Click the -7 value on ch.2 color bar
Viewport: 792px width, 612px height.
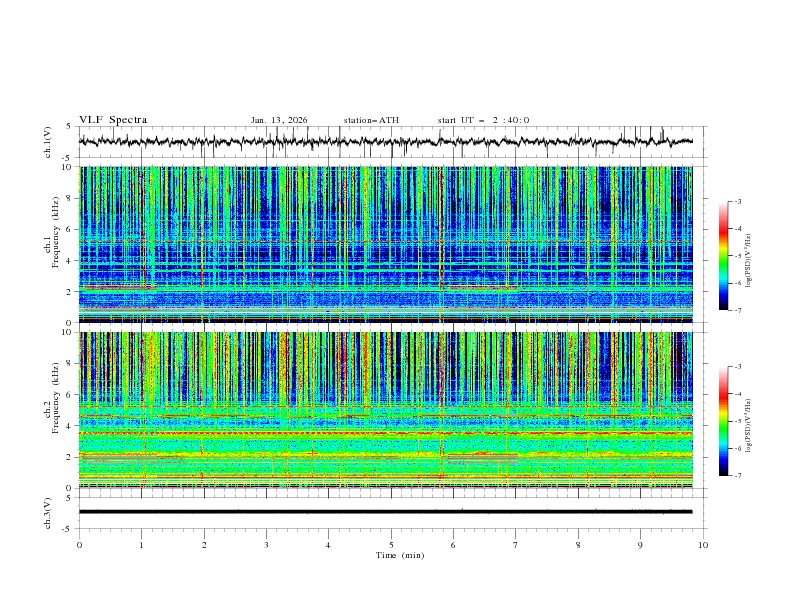[x=737, y=476]
